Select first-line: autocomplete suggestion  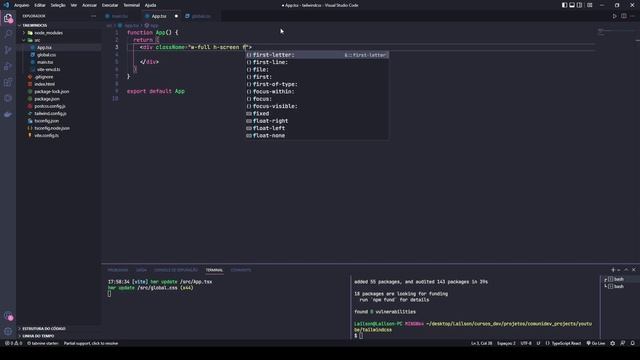[317, 62]
